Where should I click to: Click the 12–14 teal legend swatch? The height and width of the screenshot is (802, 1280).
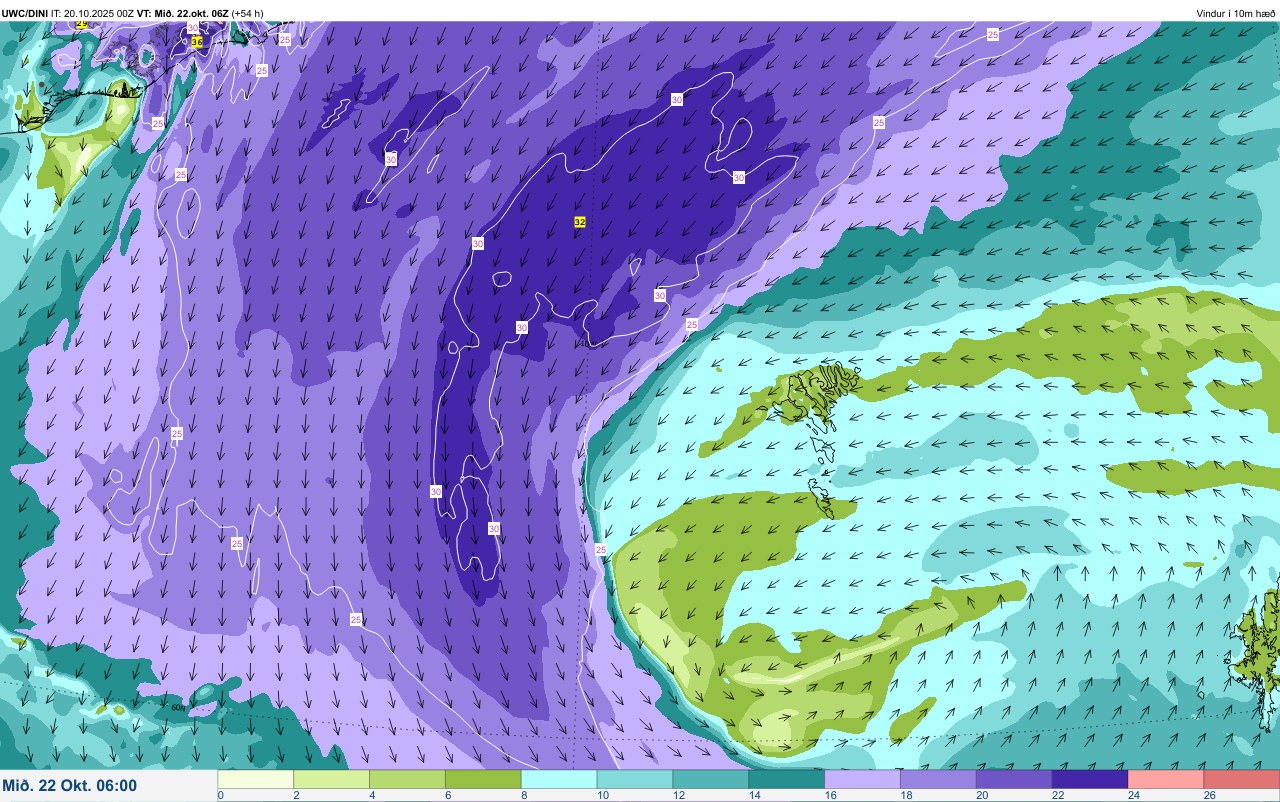711,779
